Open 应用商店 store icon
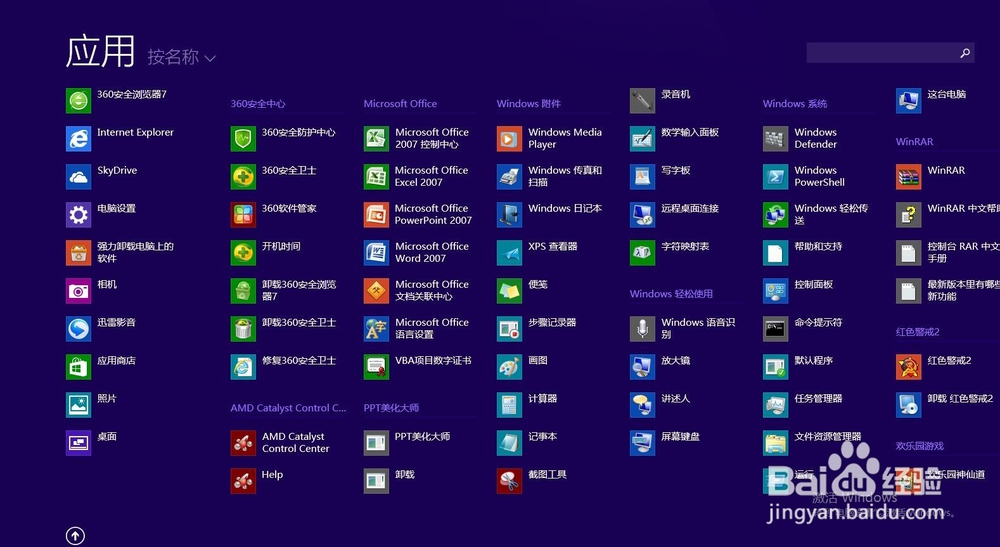 click(78, 367)
